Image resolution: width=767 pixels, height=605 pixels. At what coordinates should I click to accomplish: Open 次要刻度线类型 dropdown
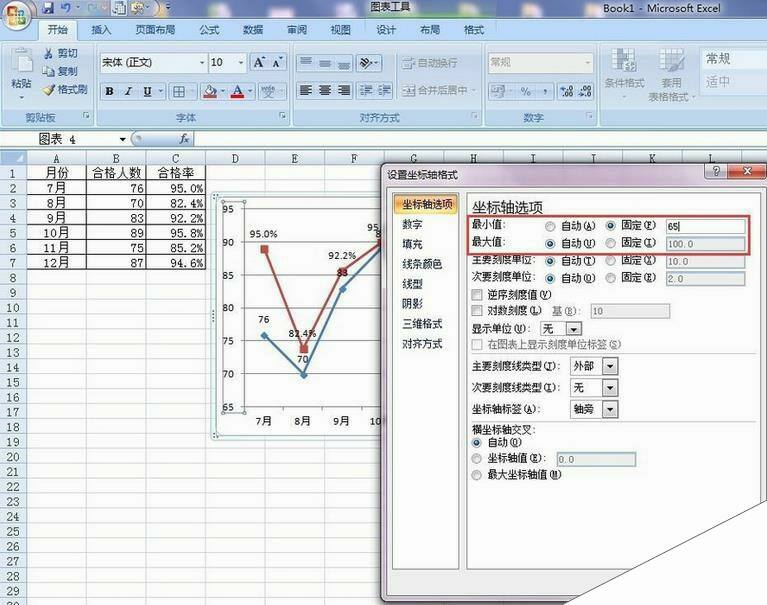[610, 388]
